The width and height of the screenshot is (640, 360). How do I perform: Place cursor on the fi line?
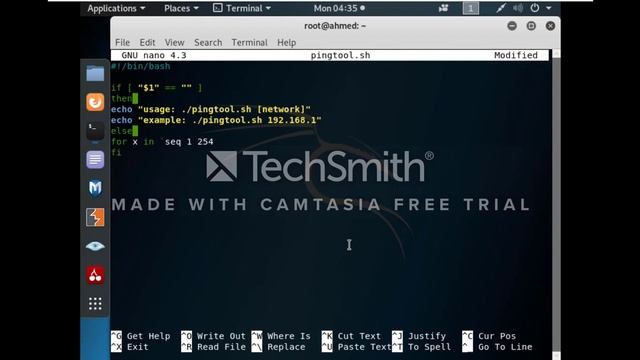(116, 152)
